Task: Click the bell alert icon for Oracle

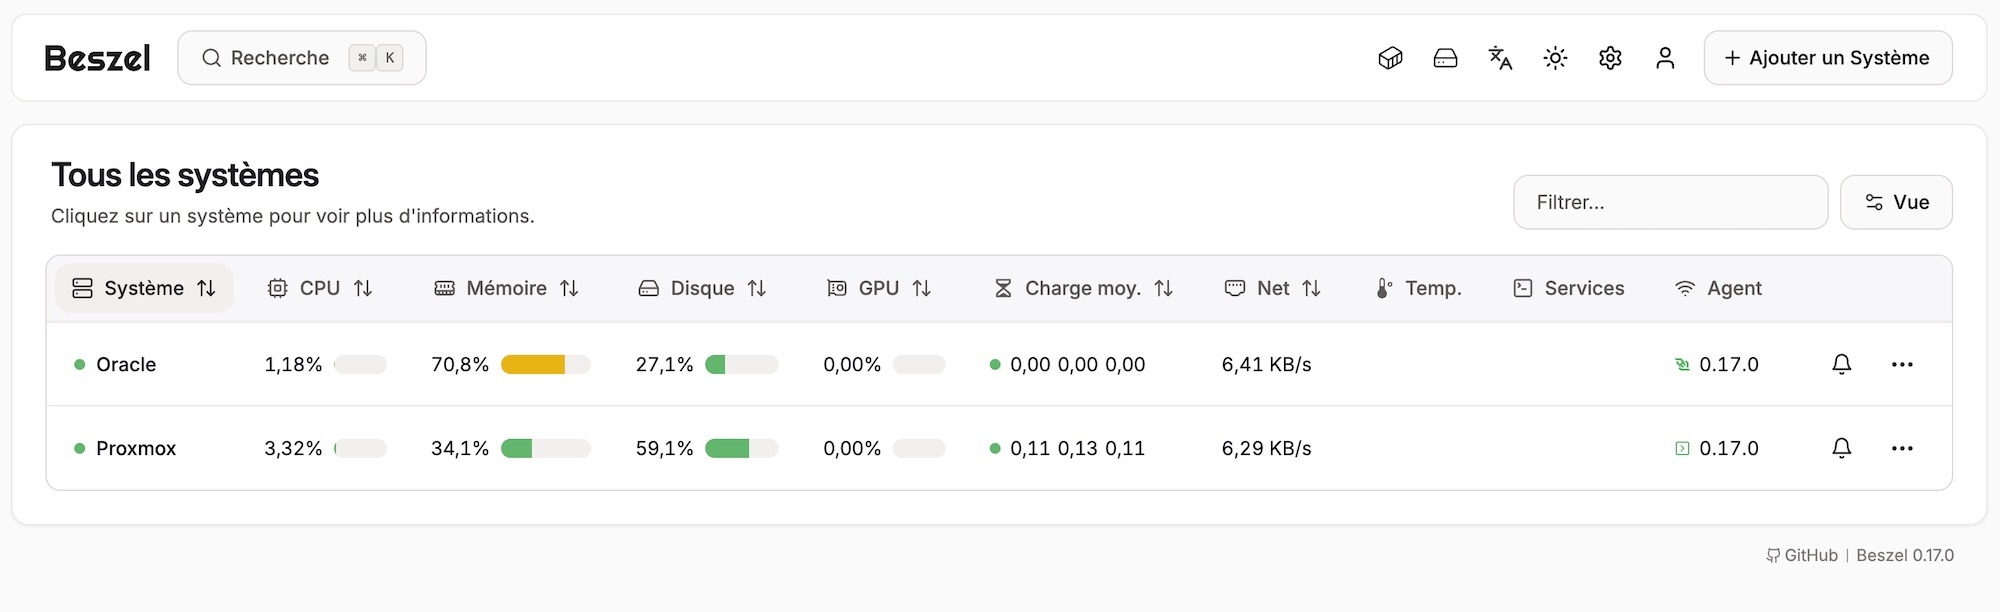Action: coord(1841,364)
